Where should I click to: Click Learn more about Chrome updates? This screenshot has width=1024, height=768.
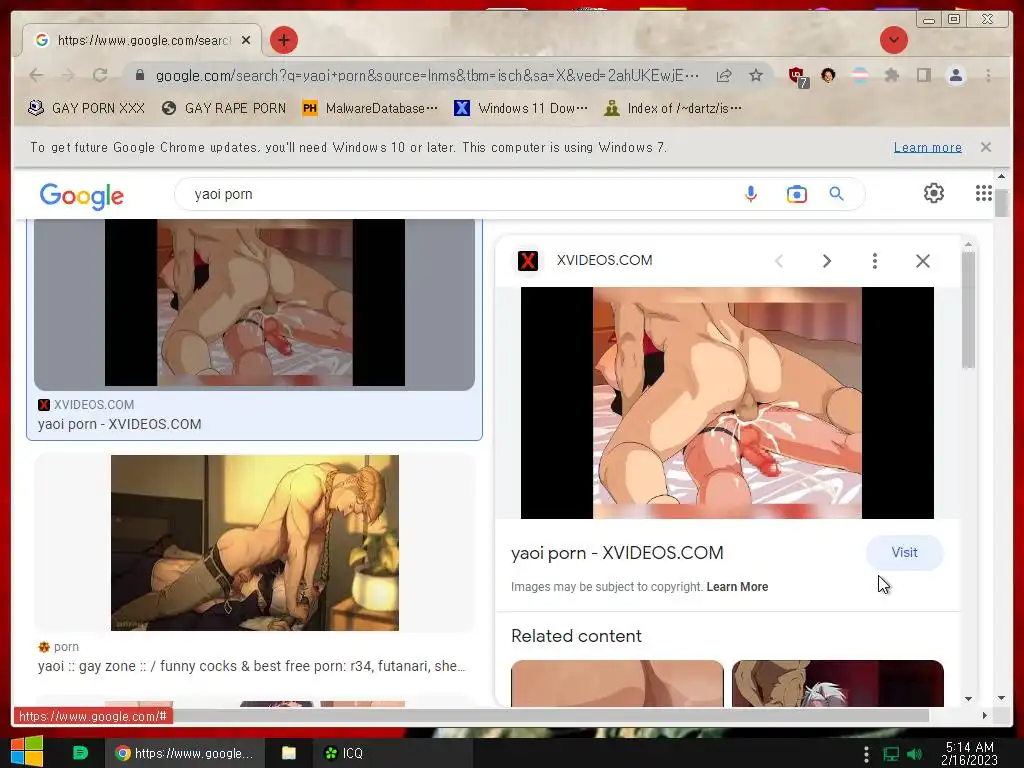(x=927, y=148)
